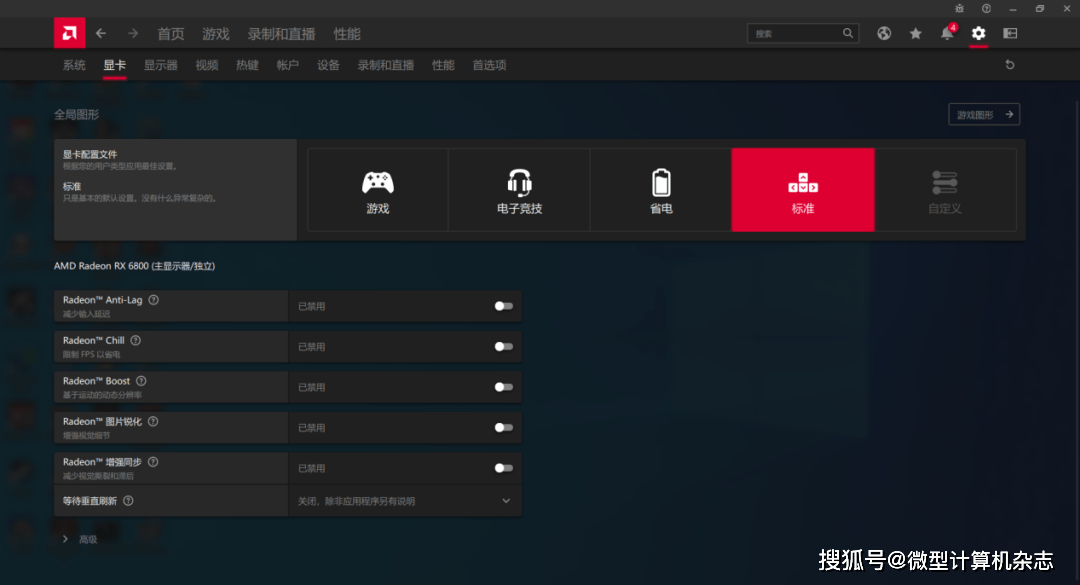The width and height of the screenshot is (1080, 585).
Task: Show help for Radeon Chill
Action: (x=136, y=340)
